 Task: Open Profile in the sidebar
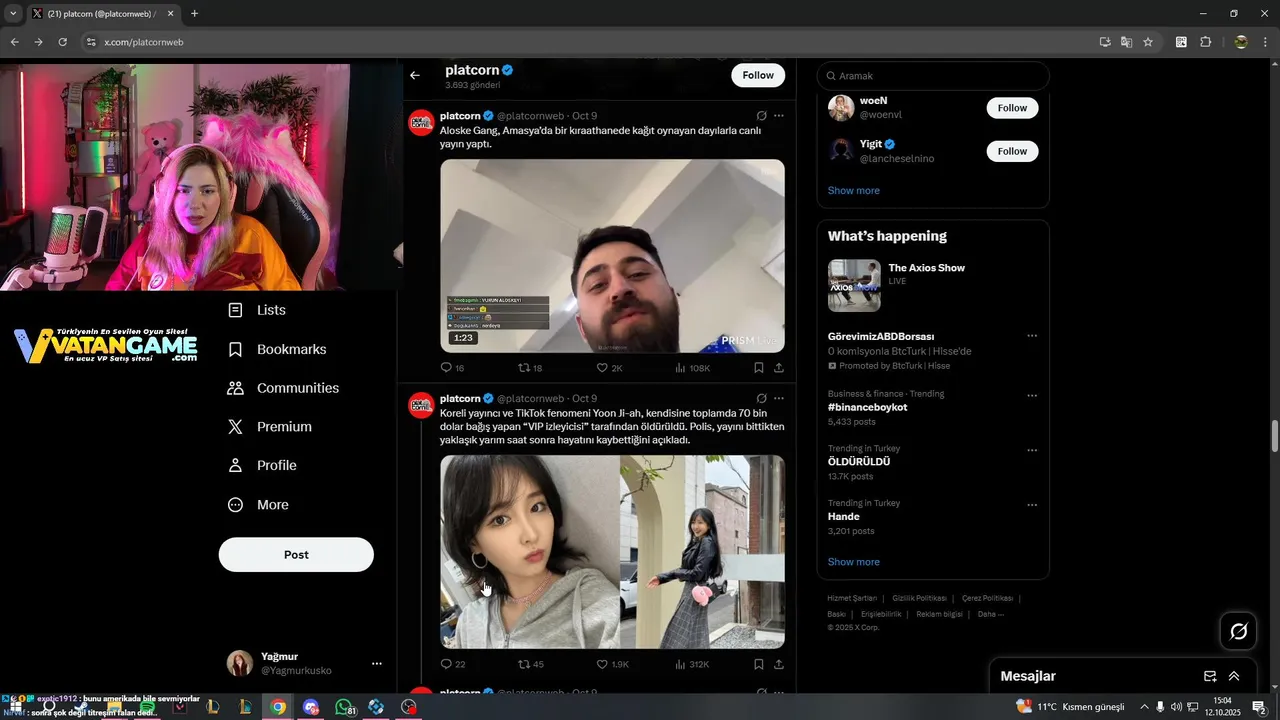pos(262,465)
